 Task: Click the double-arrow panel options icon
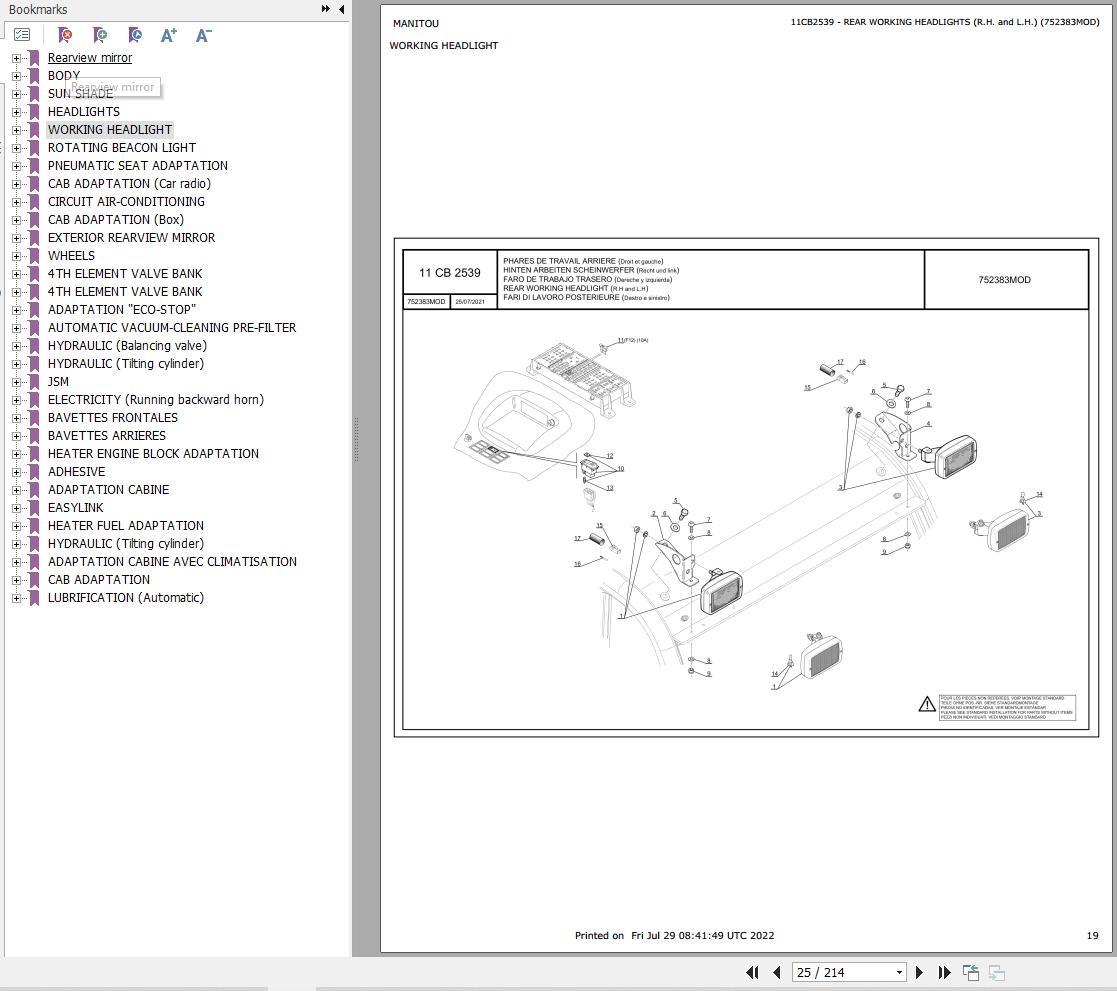coord(326,9)
